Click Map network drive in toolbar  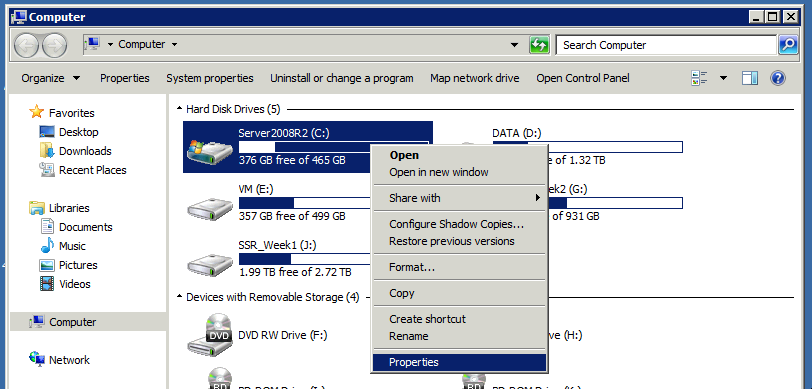[x=474, y=78]
